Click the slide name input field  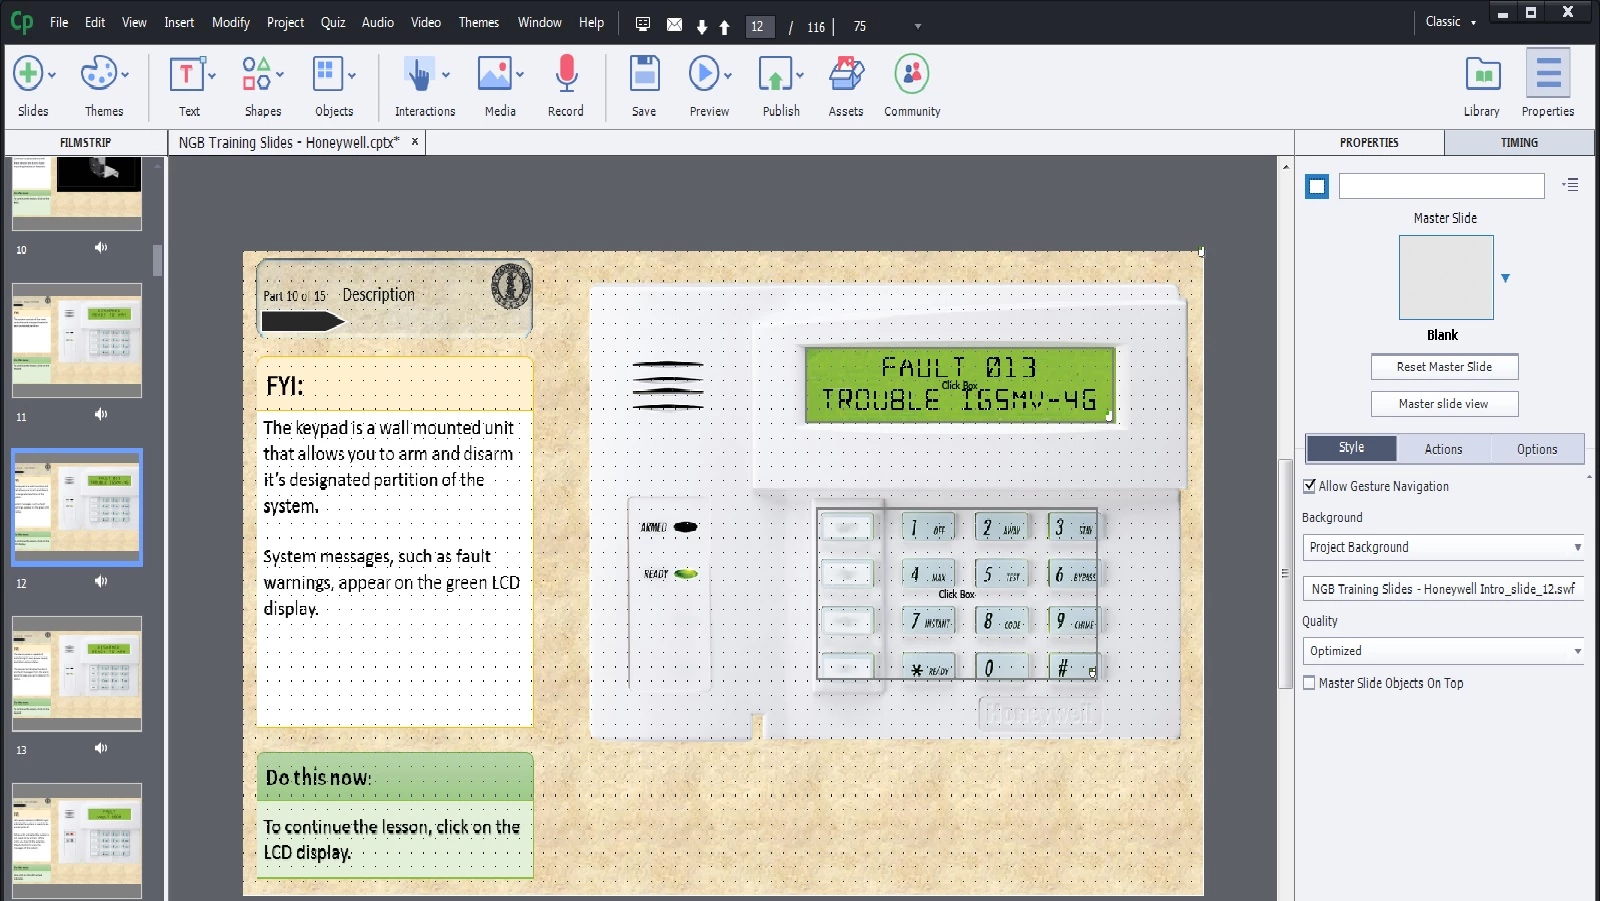pyautogui.click(x=1442, y=186)
